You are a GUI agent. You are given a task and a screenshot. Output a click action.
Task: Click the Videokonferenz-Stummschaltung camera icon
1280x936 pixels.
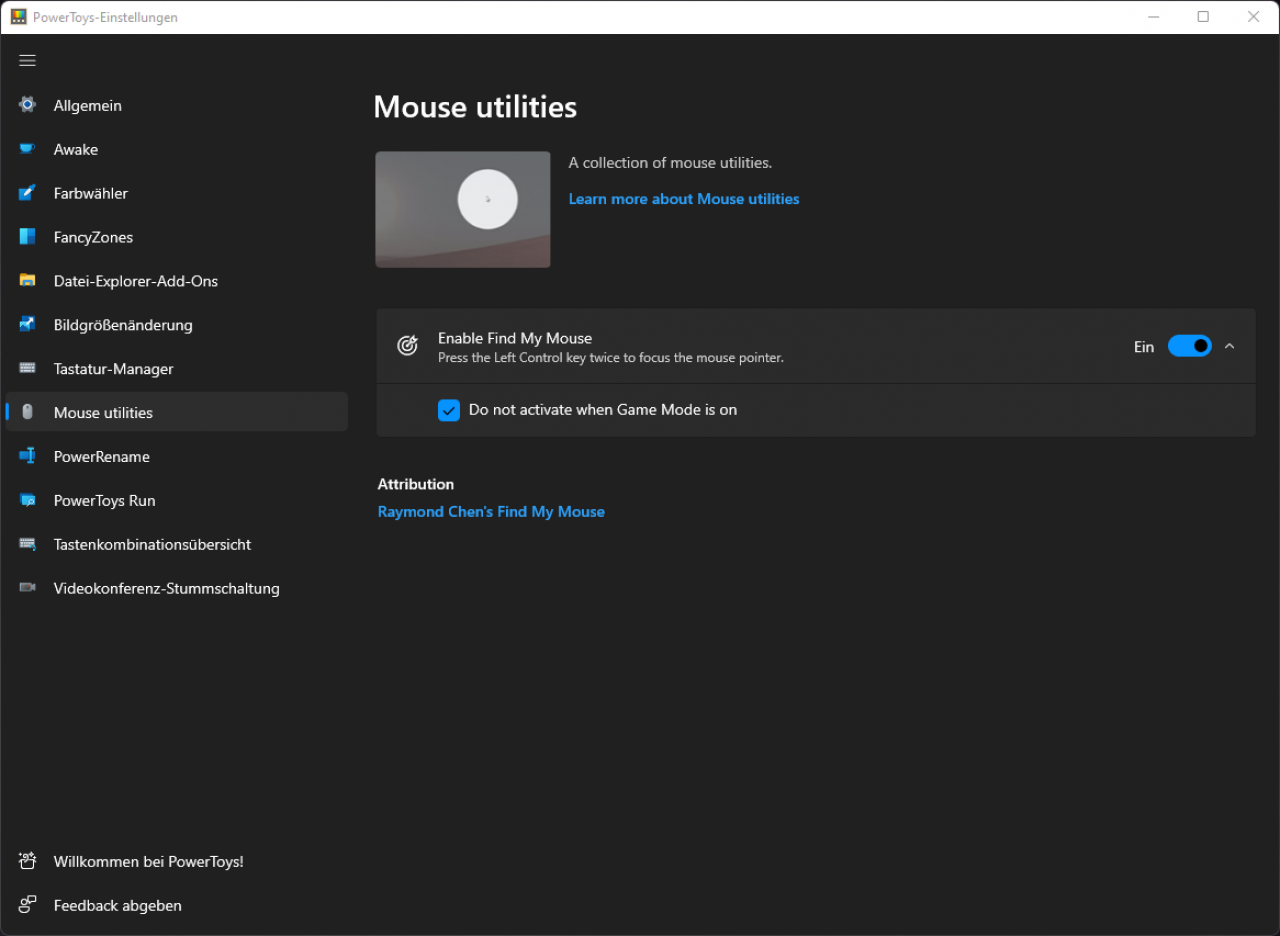(27, 588)
